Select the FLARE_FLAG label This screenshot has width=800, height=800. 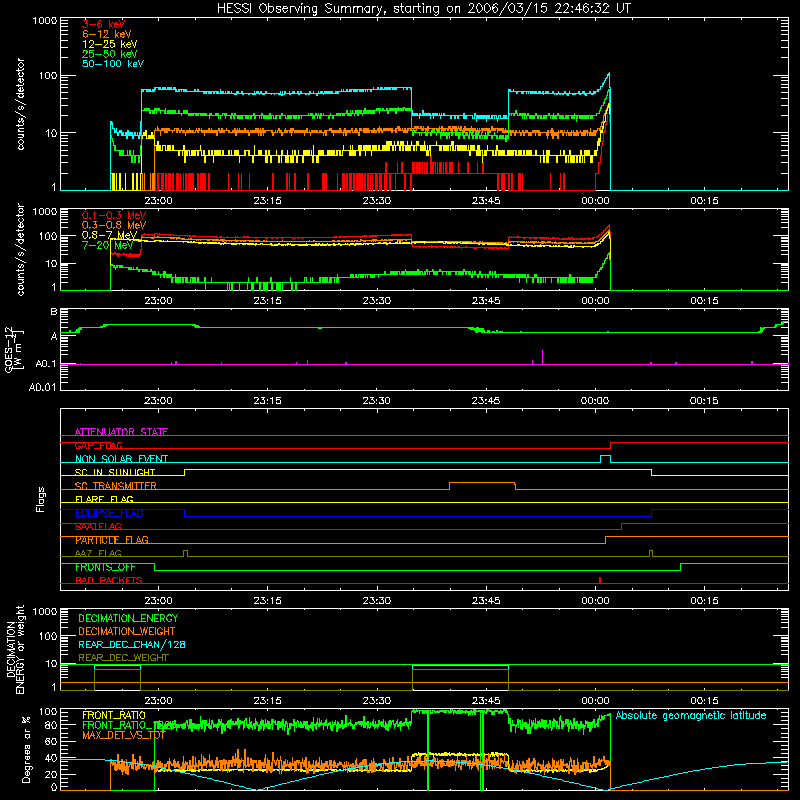point(104,499)
